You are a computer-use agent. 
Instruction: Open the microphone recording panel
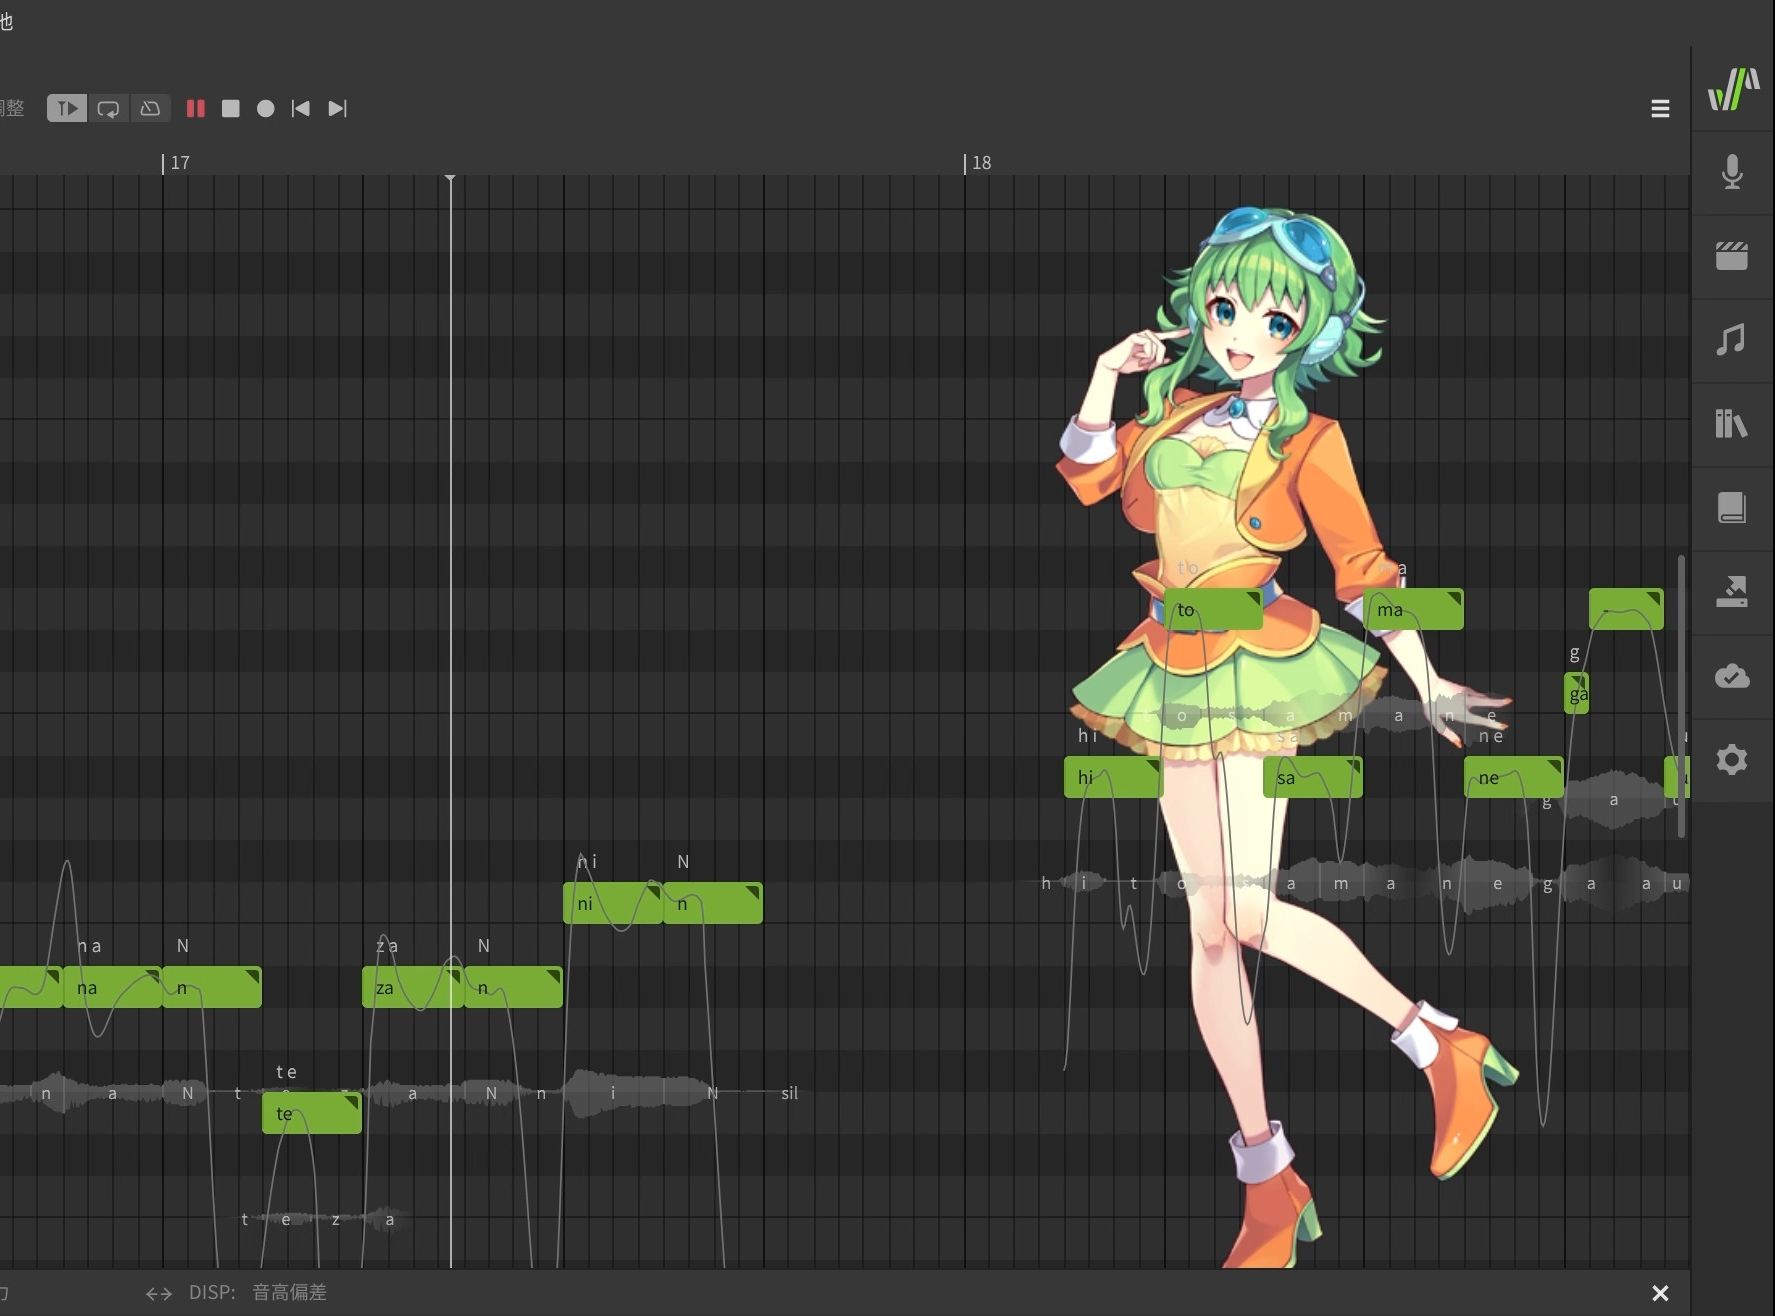pyautogui.click(x=1733, y=172)
